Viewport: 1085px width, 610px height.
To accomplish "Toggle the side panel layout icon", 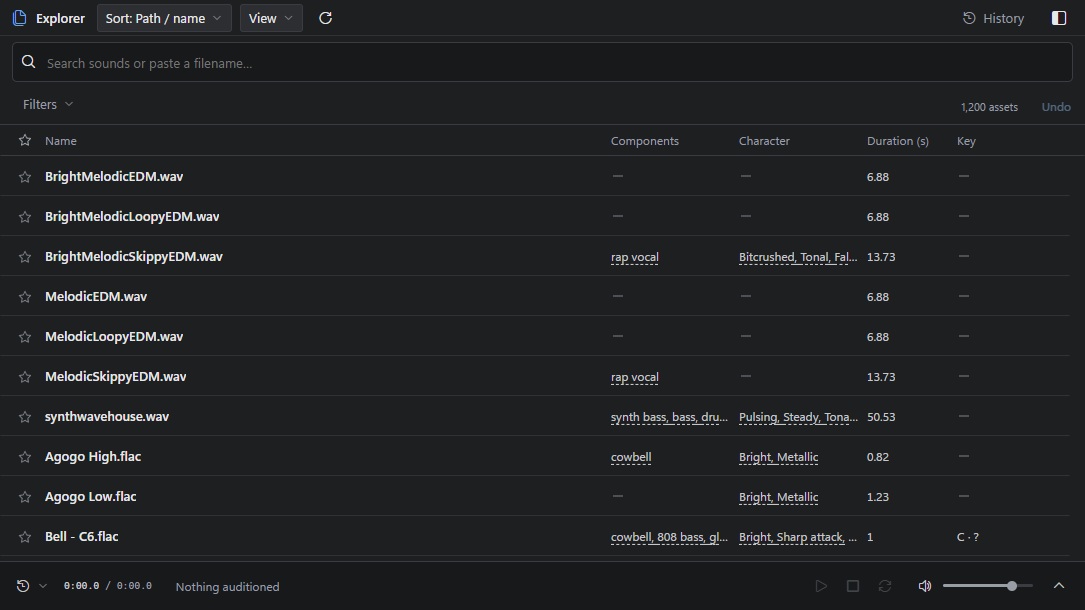I will (x=1059, y=18).
